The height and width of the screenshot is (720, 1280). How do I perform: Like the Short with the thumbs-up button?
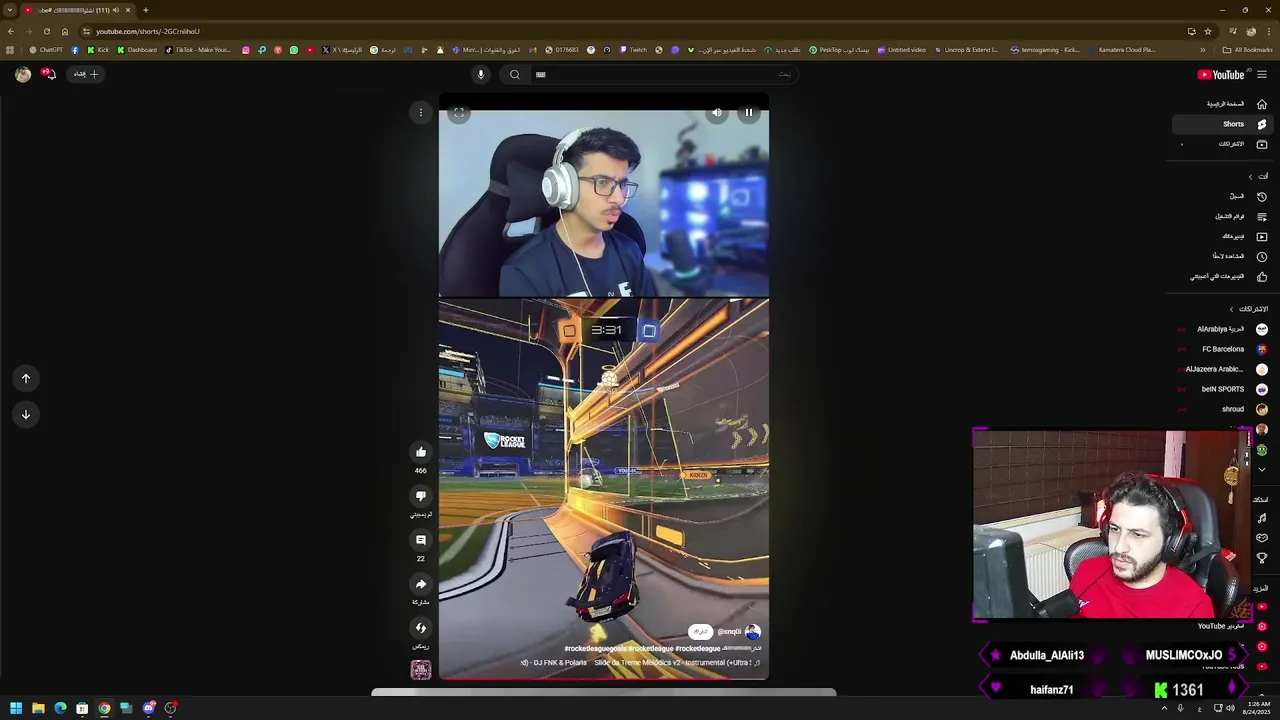click(421, 452)
